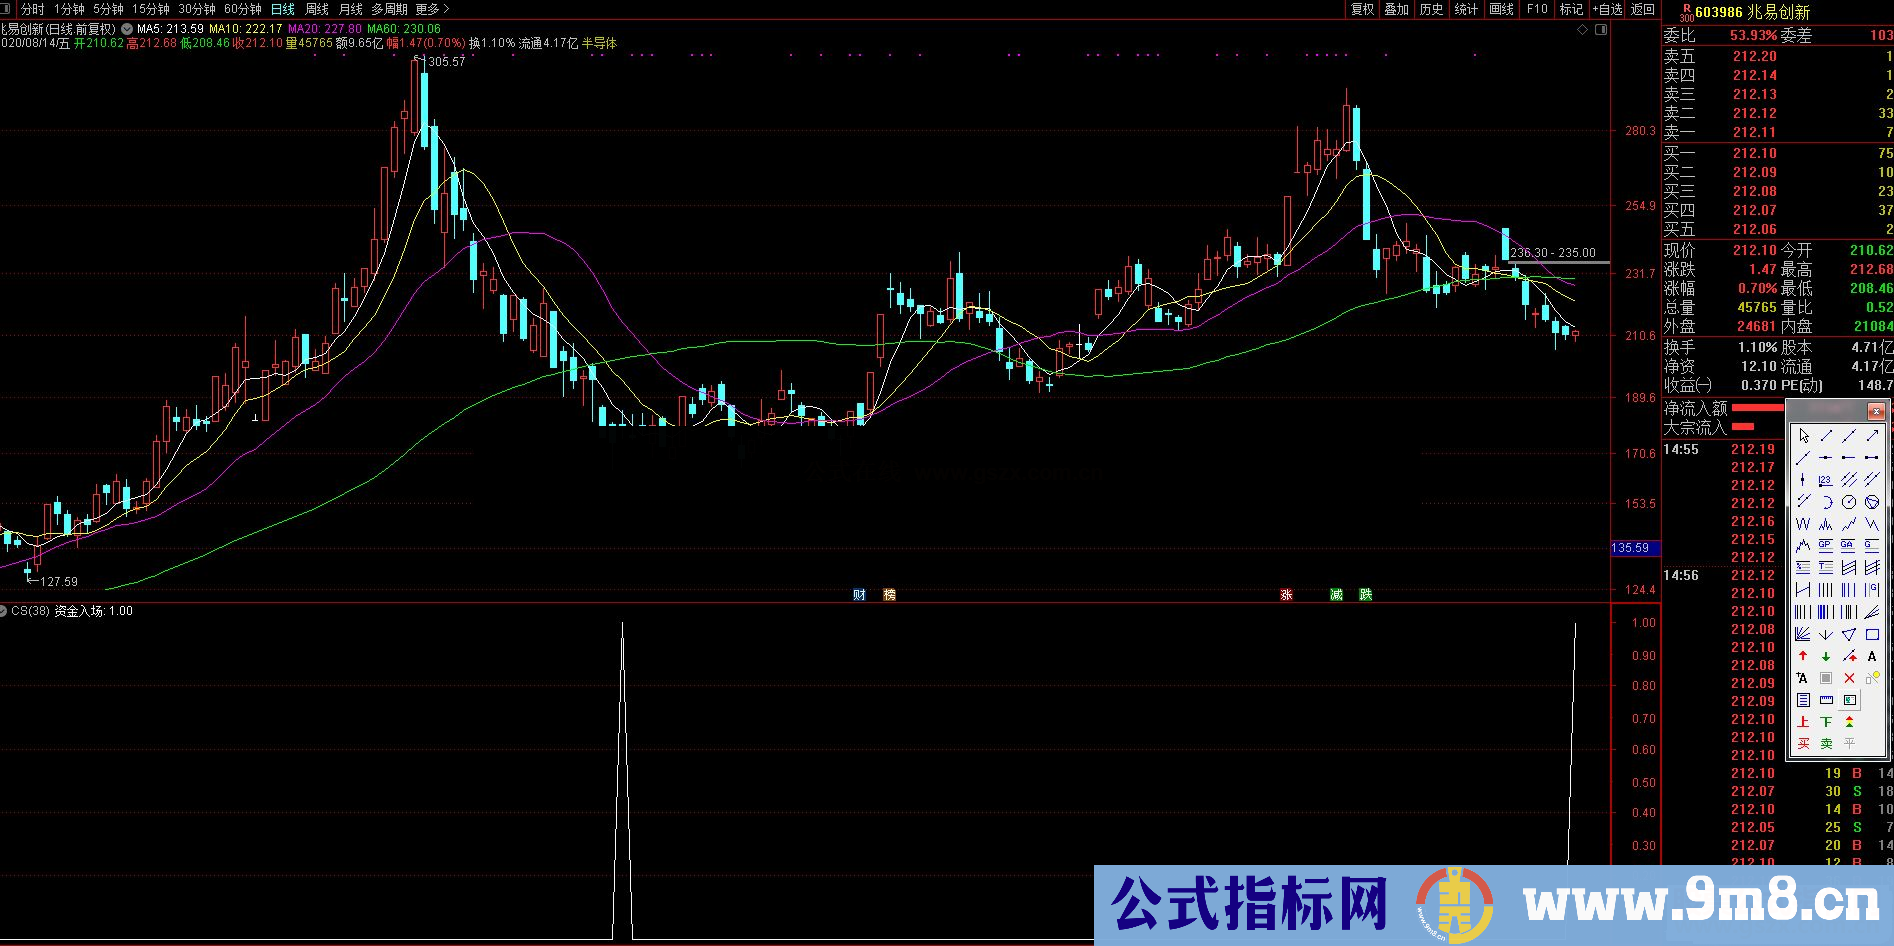Select the trend line drawing tool
This screenshot has height=946, width=1894.
(x=1827, y=436)
